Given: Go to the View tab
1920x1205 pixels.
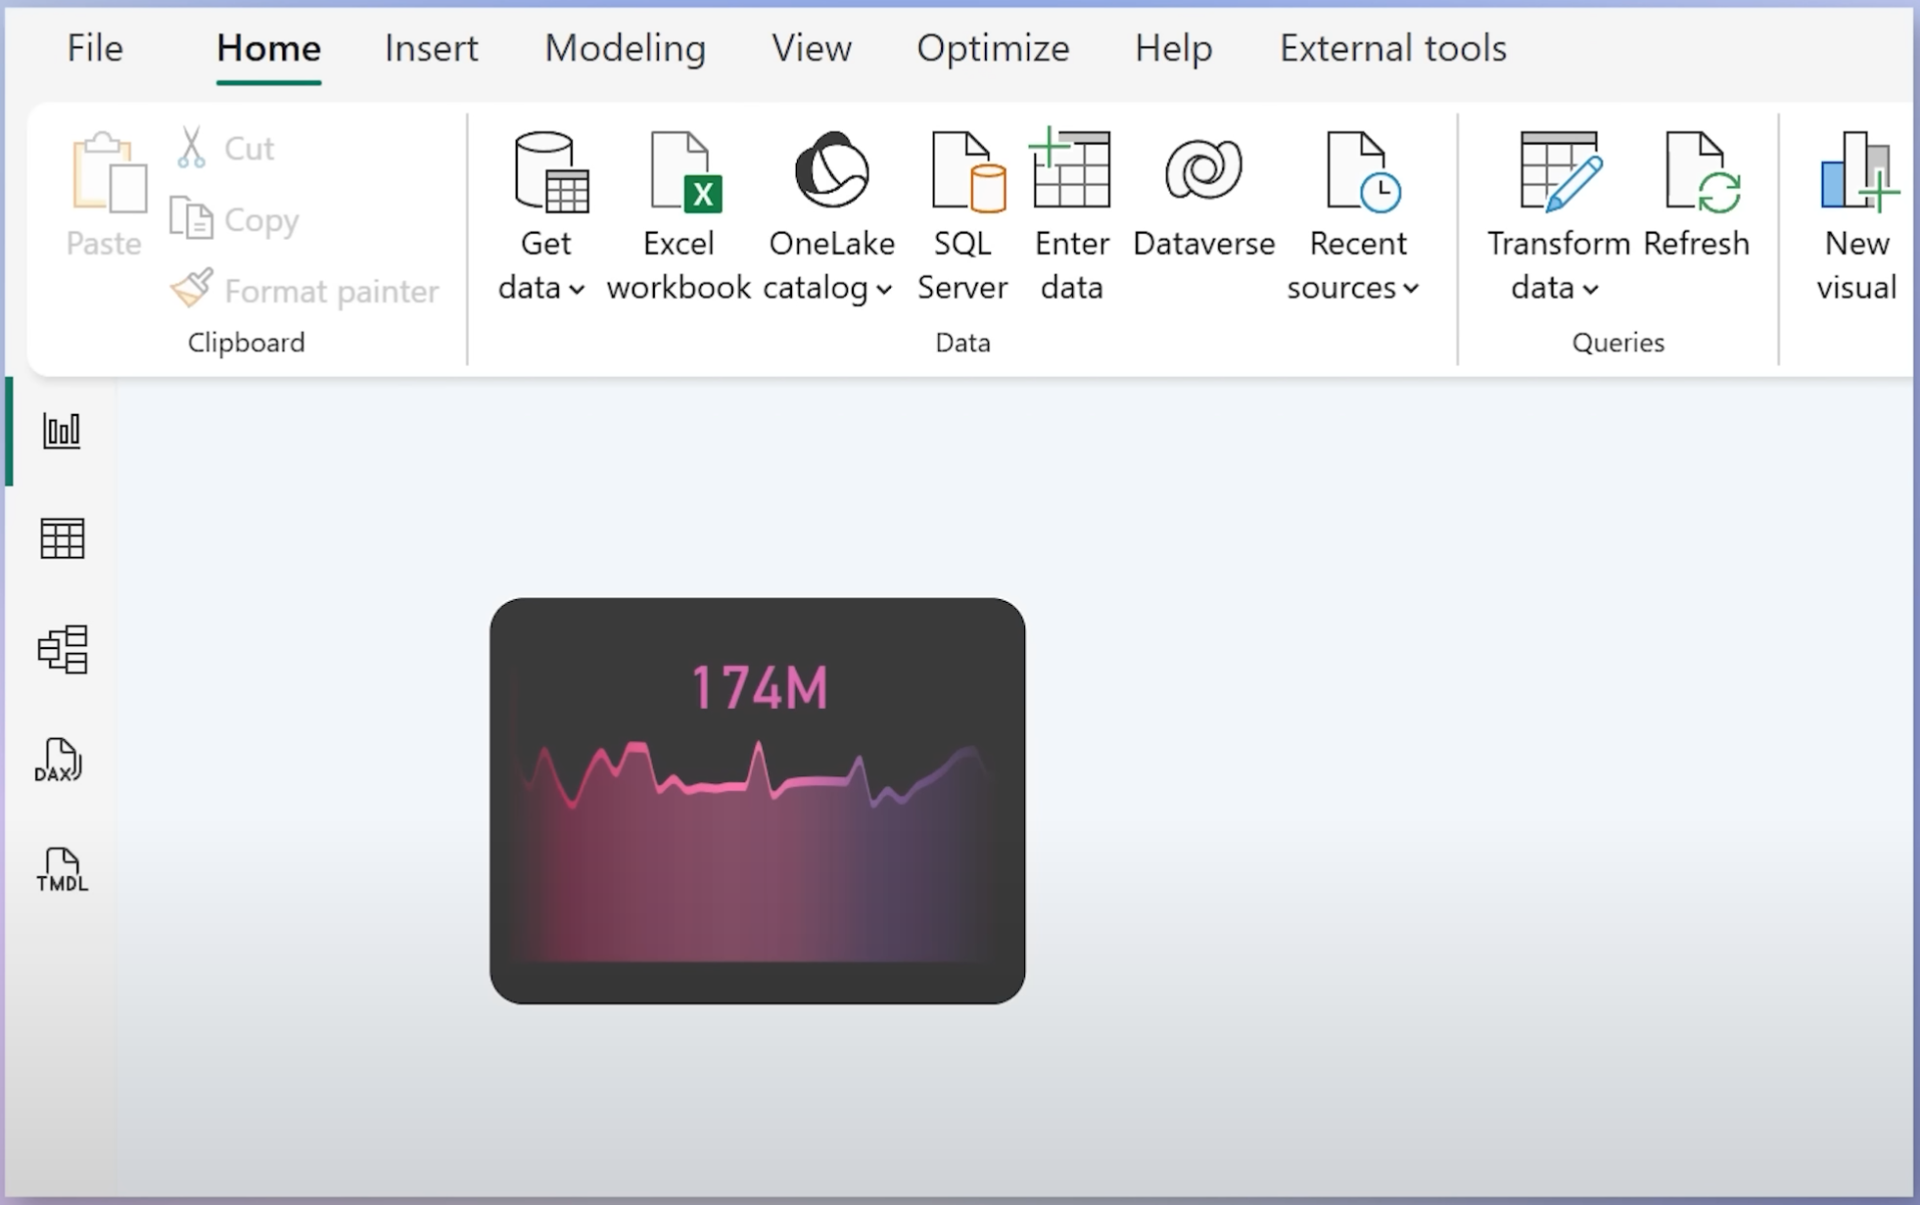Looking at the screenshot, I should pos(811,48).
